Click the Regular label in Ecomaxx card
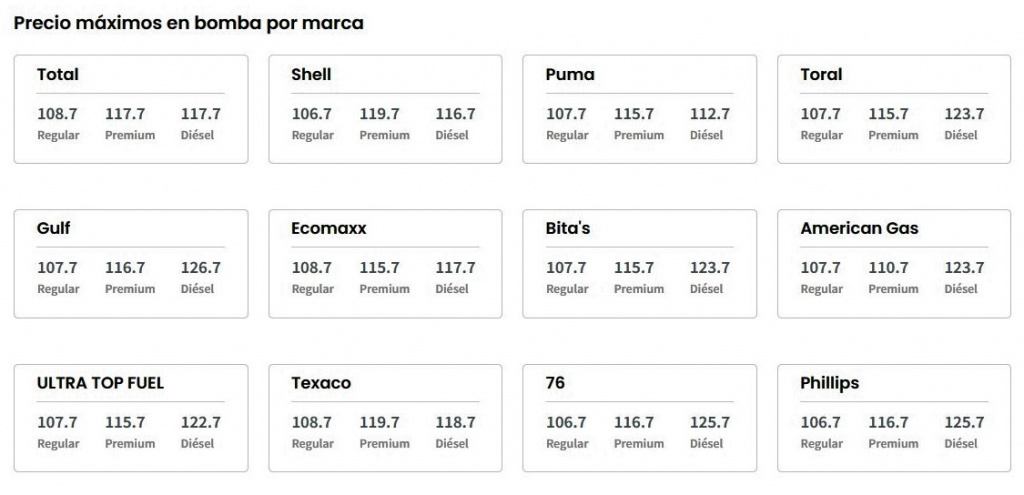The width and height of the screenshot is (1024, 495). click(x=313, y=289)
